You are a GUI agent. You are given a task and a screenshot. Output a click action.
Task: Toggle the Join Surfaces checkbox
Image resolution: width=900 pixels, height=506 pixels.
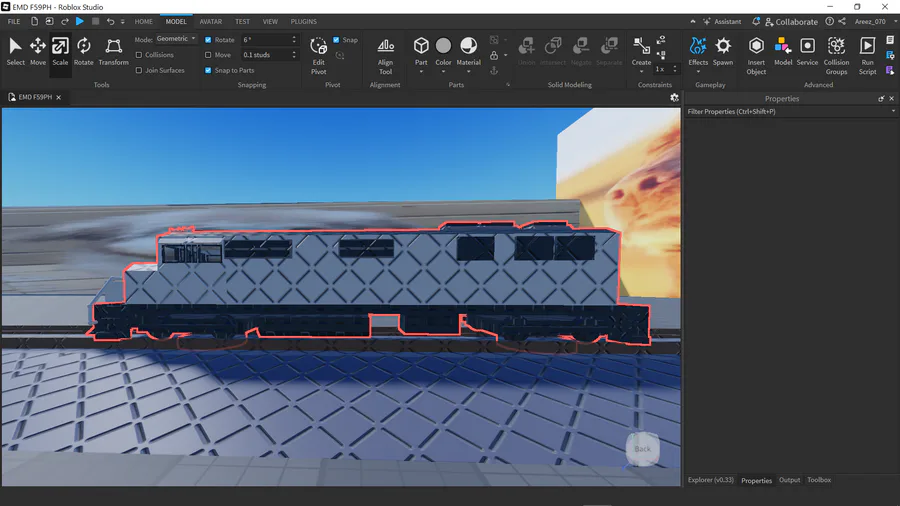tap(139, 70)
